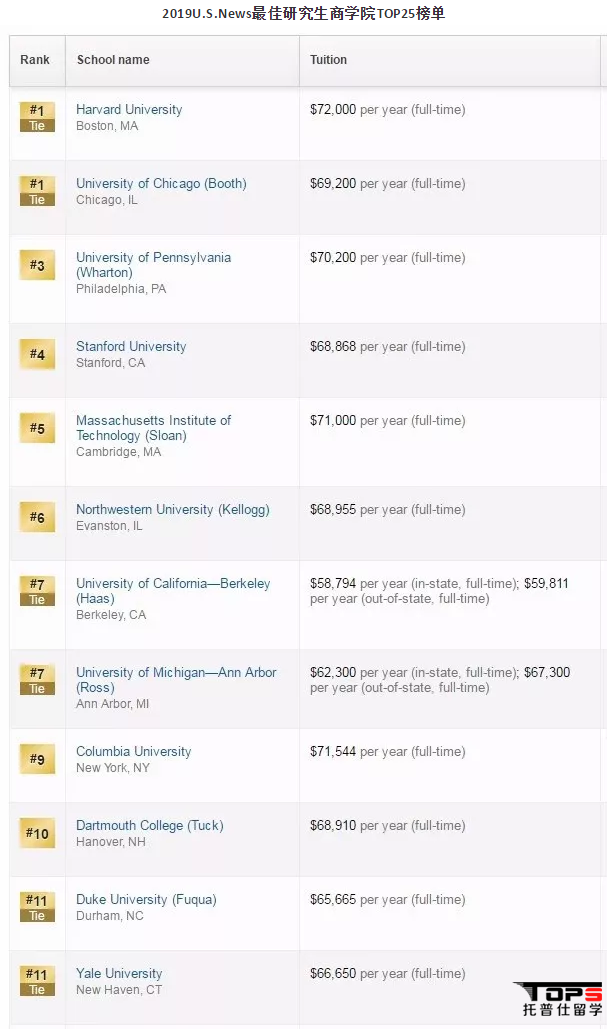Open University of California—Berkeley (Haas) link
This screenshot has width=607, height=1029.
point(173,584)
